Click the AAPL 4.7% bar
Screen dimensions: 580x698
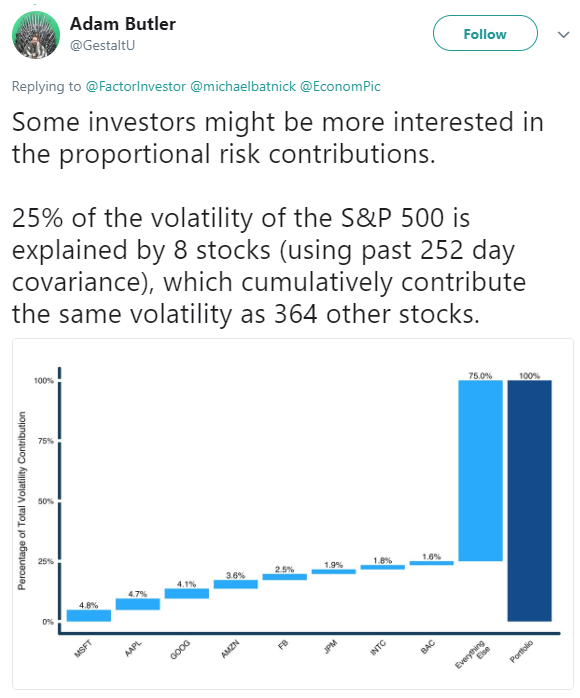pos(138,604)
